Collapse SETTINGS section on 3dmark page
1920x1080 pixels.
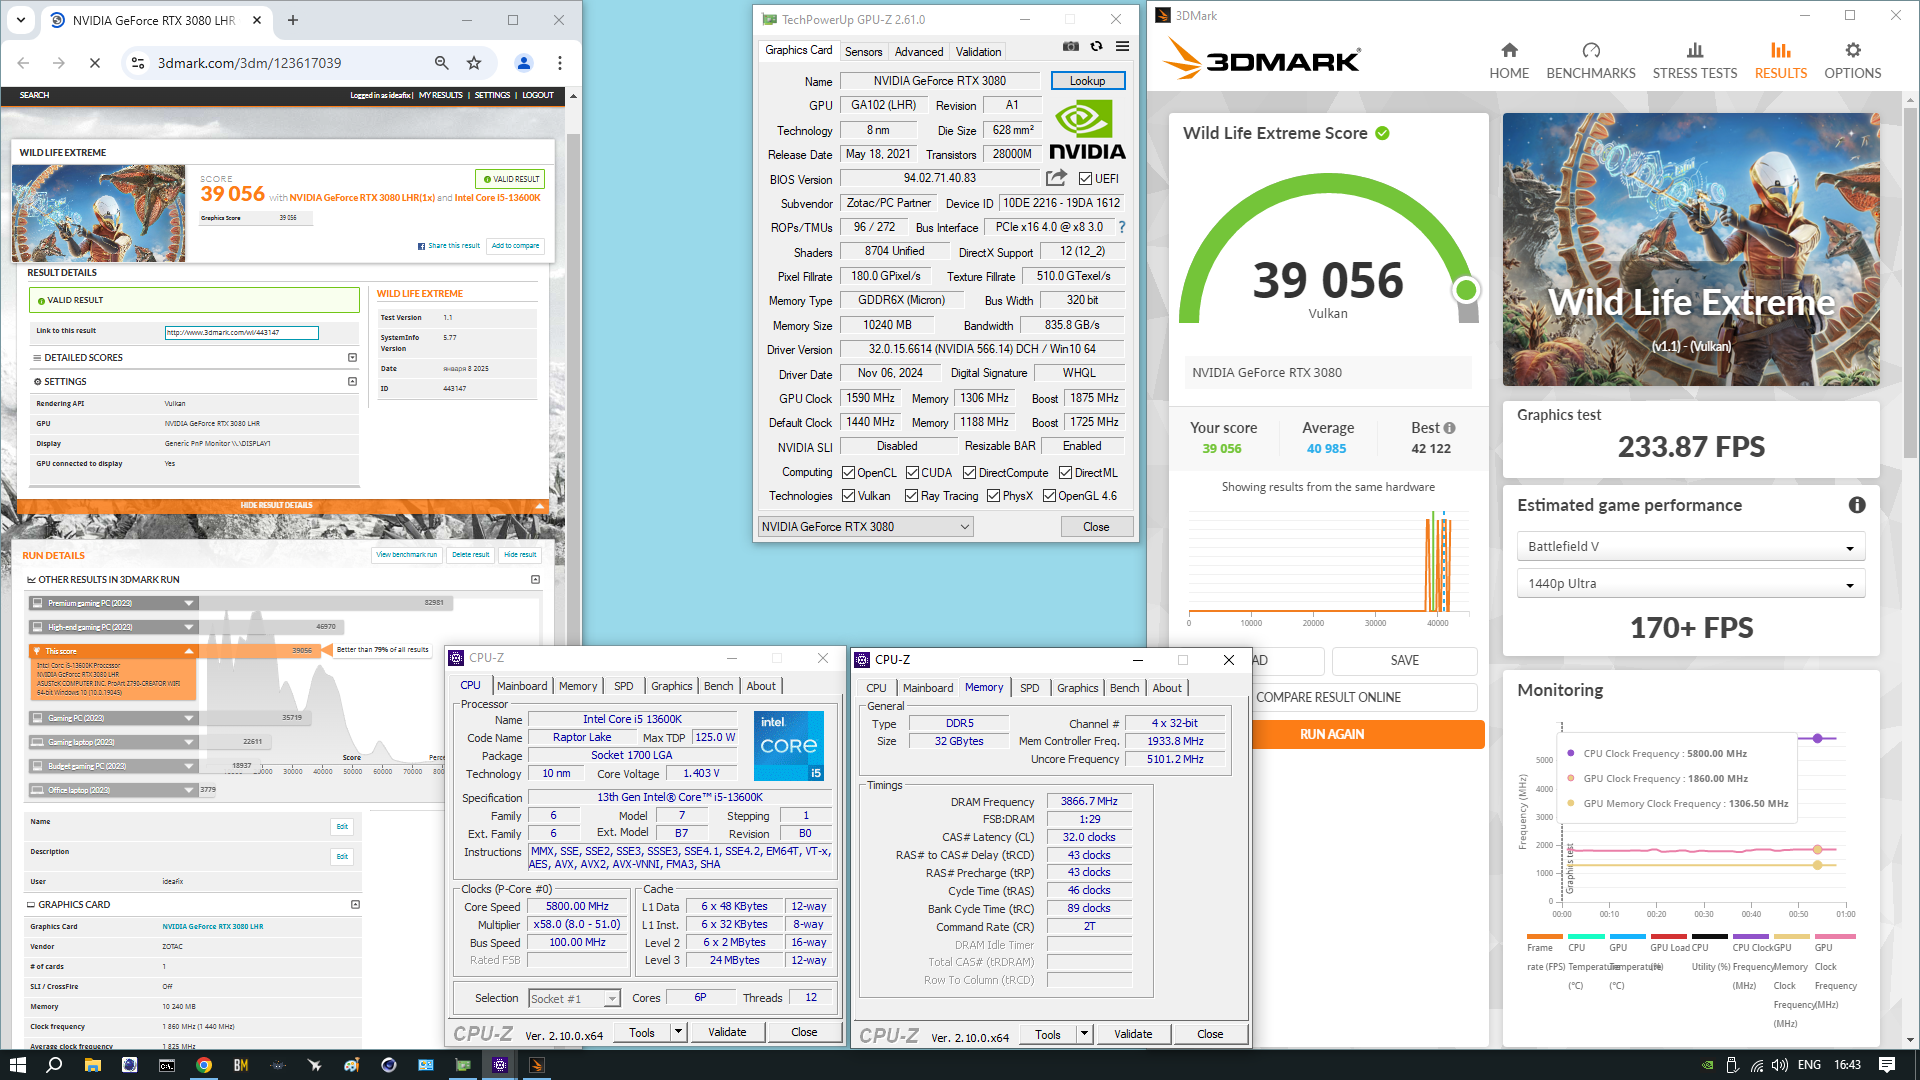pos(352,382)
